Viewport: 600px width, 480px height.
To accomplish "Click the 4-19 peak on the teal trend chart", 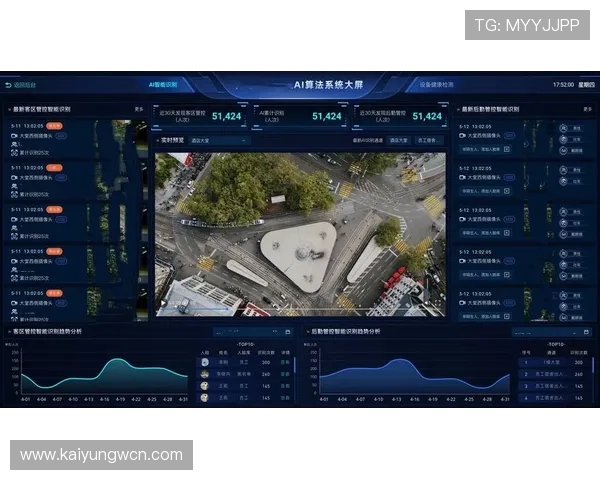I will click(x=118, y=359).
